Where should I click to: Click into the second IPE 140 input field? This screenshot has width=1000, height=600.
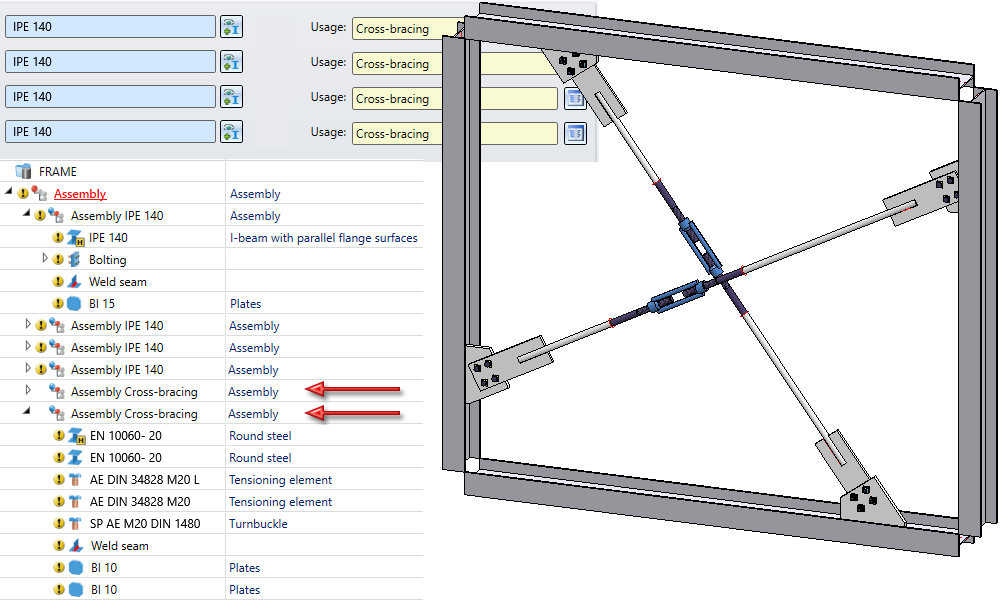(110, 62)
